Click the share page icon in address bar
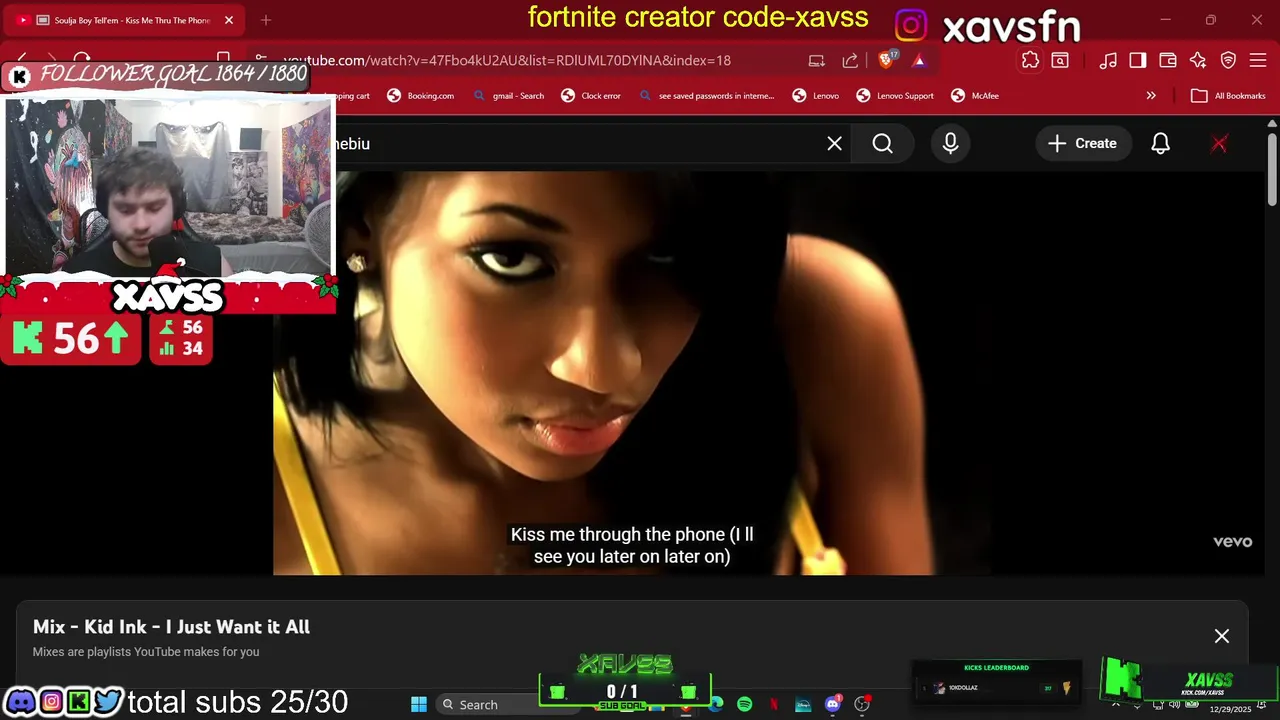1280x720 pixels. pyautogui.click(x=850, y=60)
